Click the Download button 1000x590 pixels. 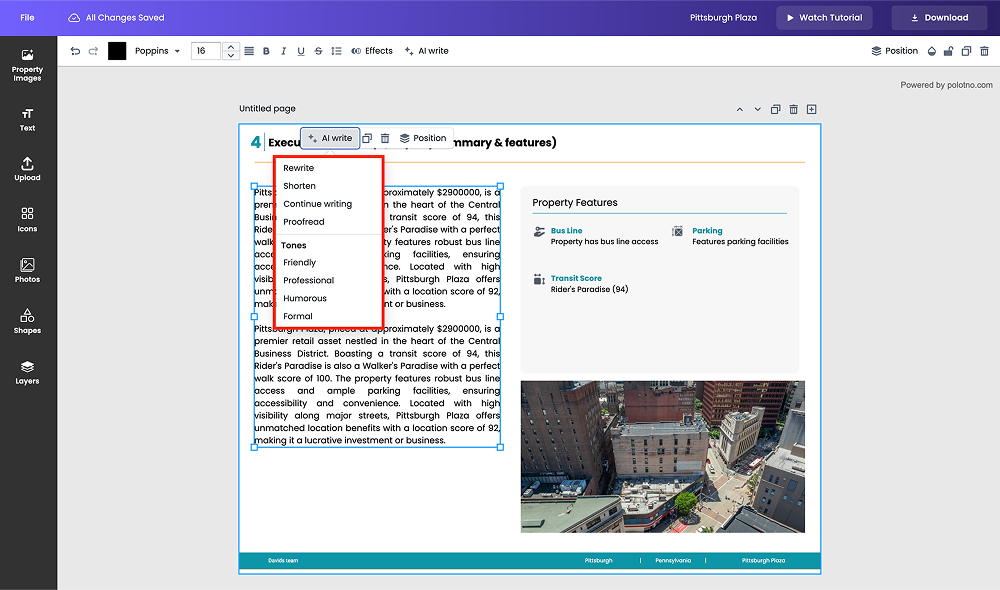click(939, 18)
